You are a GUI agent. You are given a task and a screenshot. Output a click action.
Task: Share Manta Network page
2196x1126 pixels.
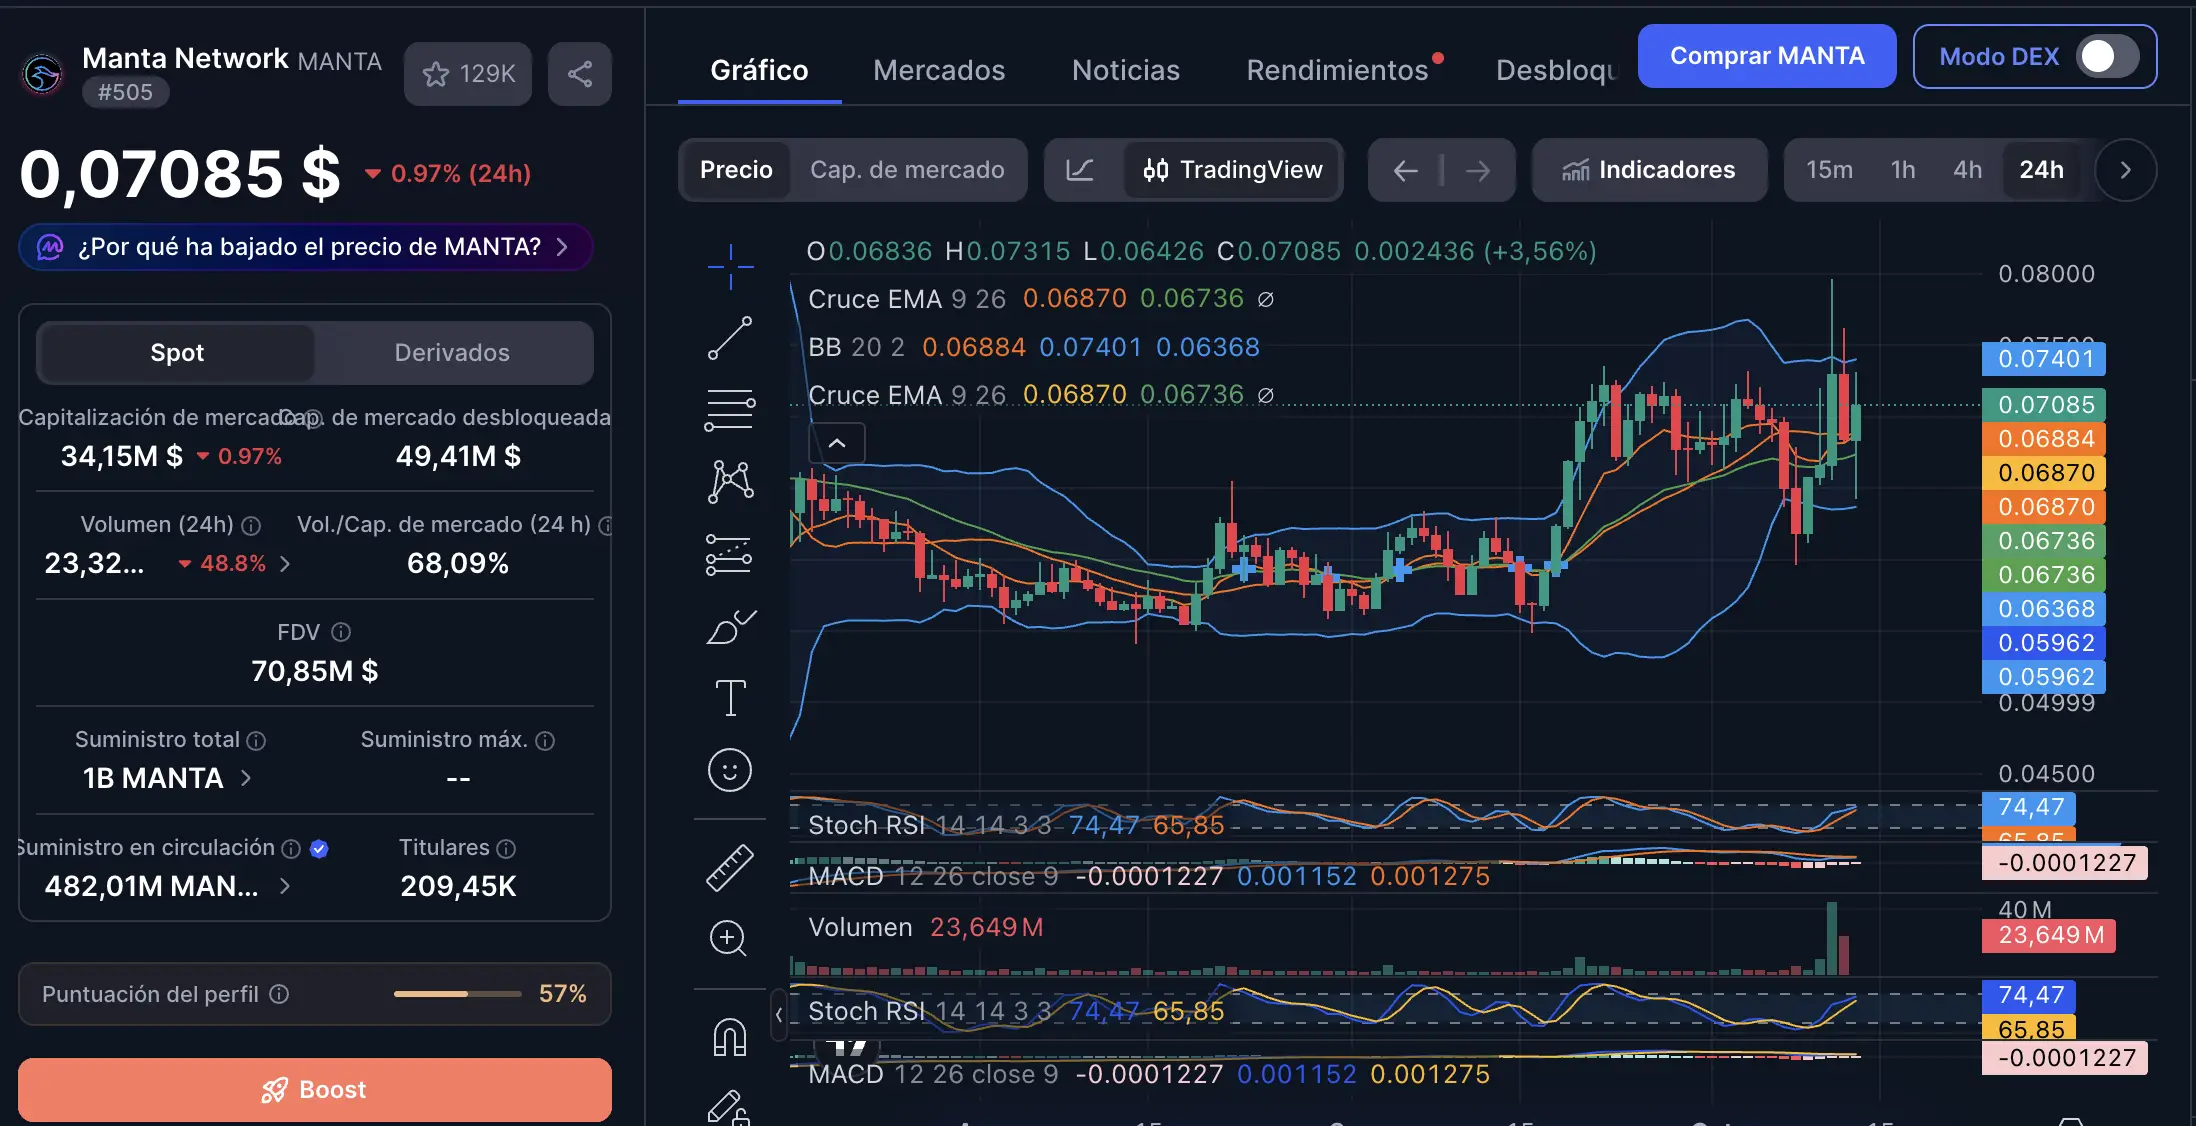(580, 74)
